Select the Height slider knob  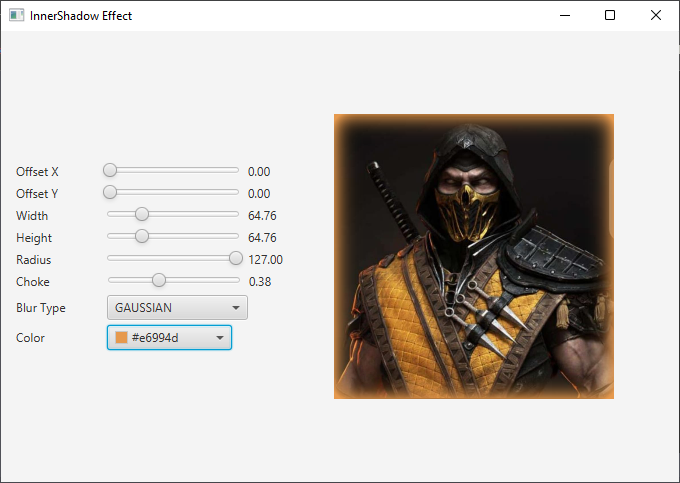142,236
